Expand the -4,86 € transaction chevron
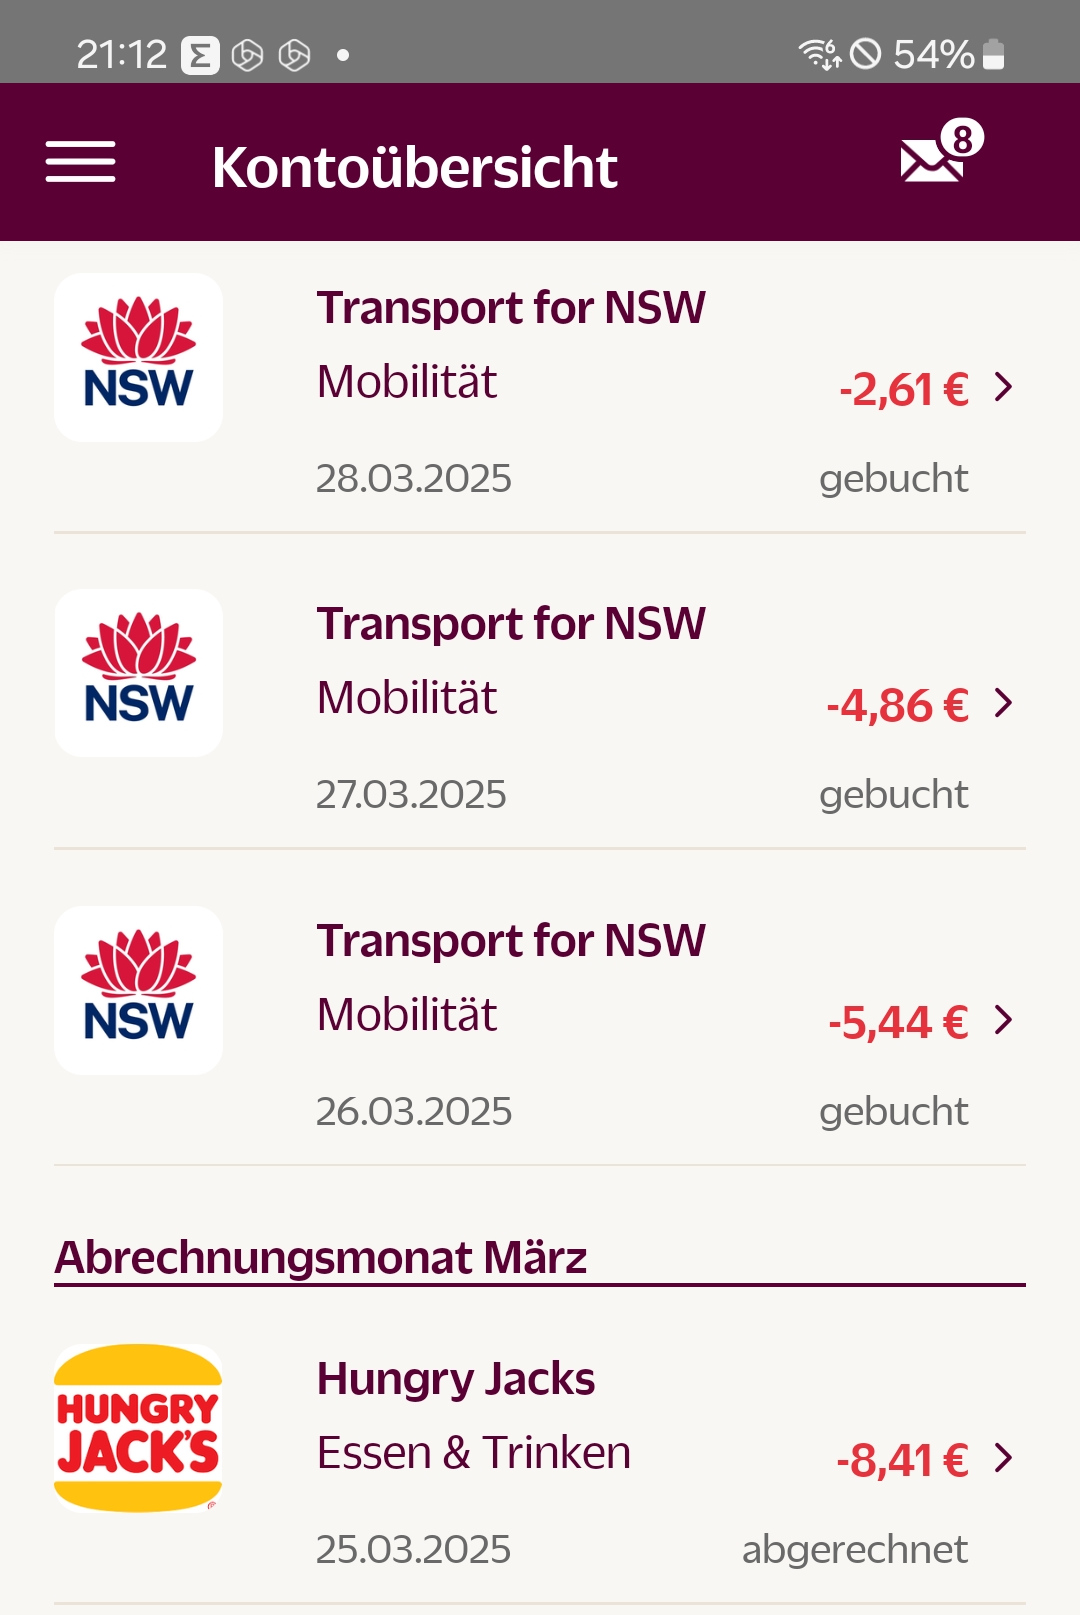 [1004, 703]
